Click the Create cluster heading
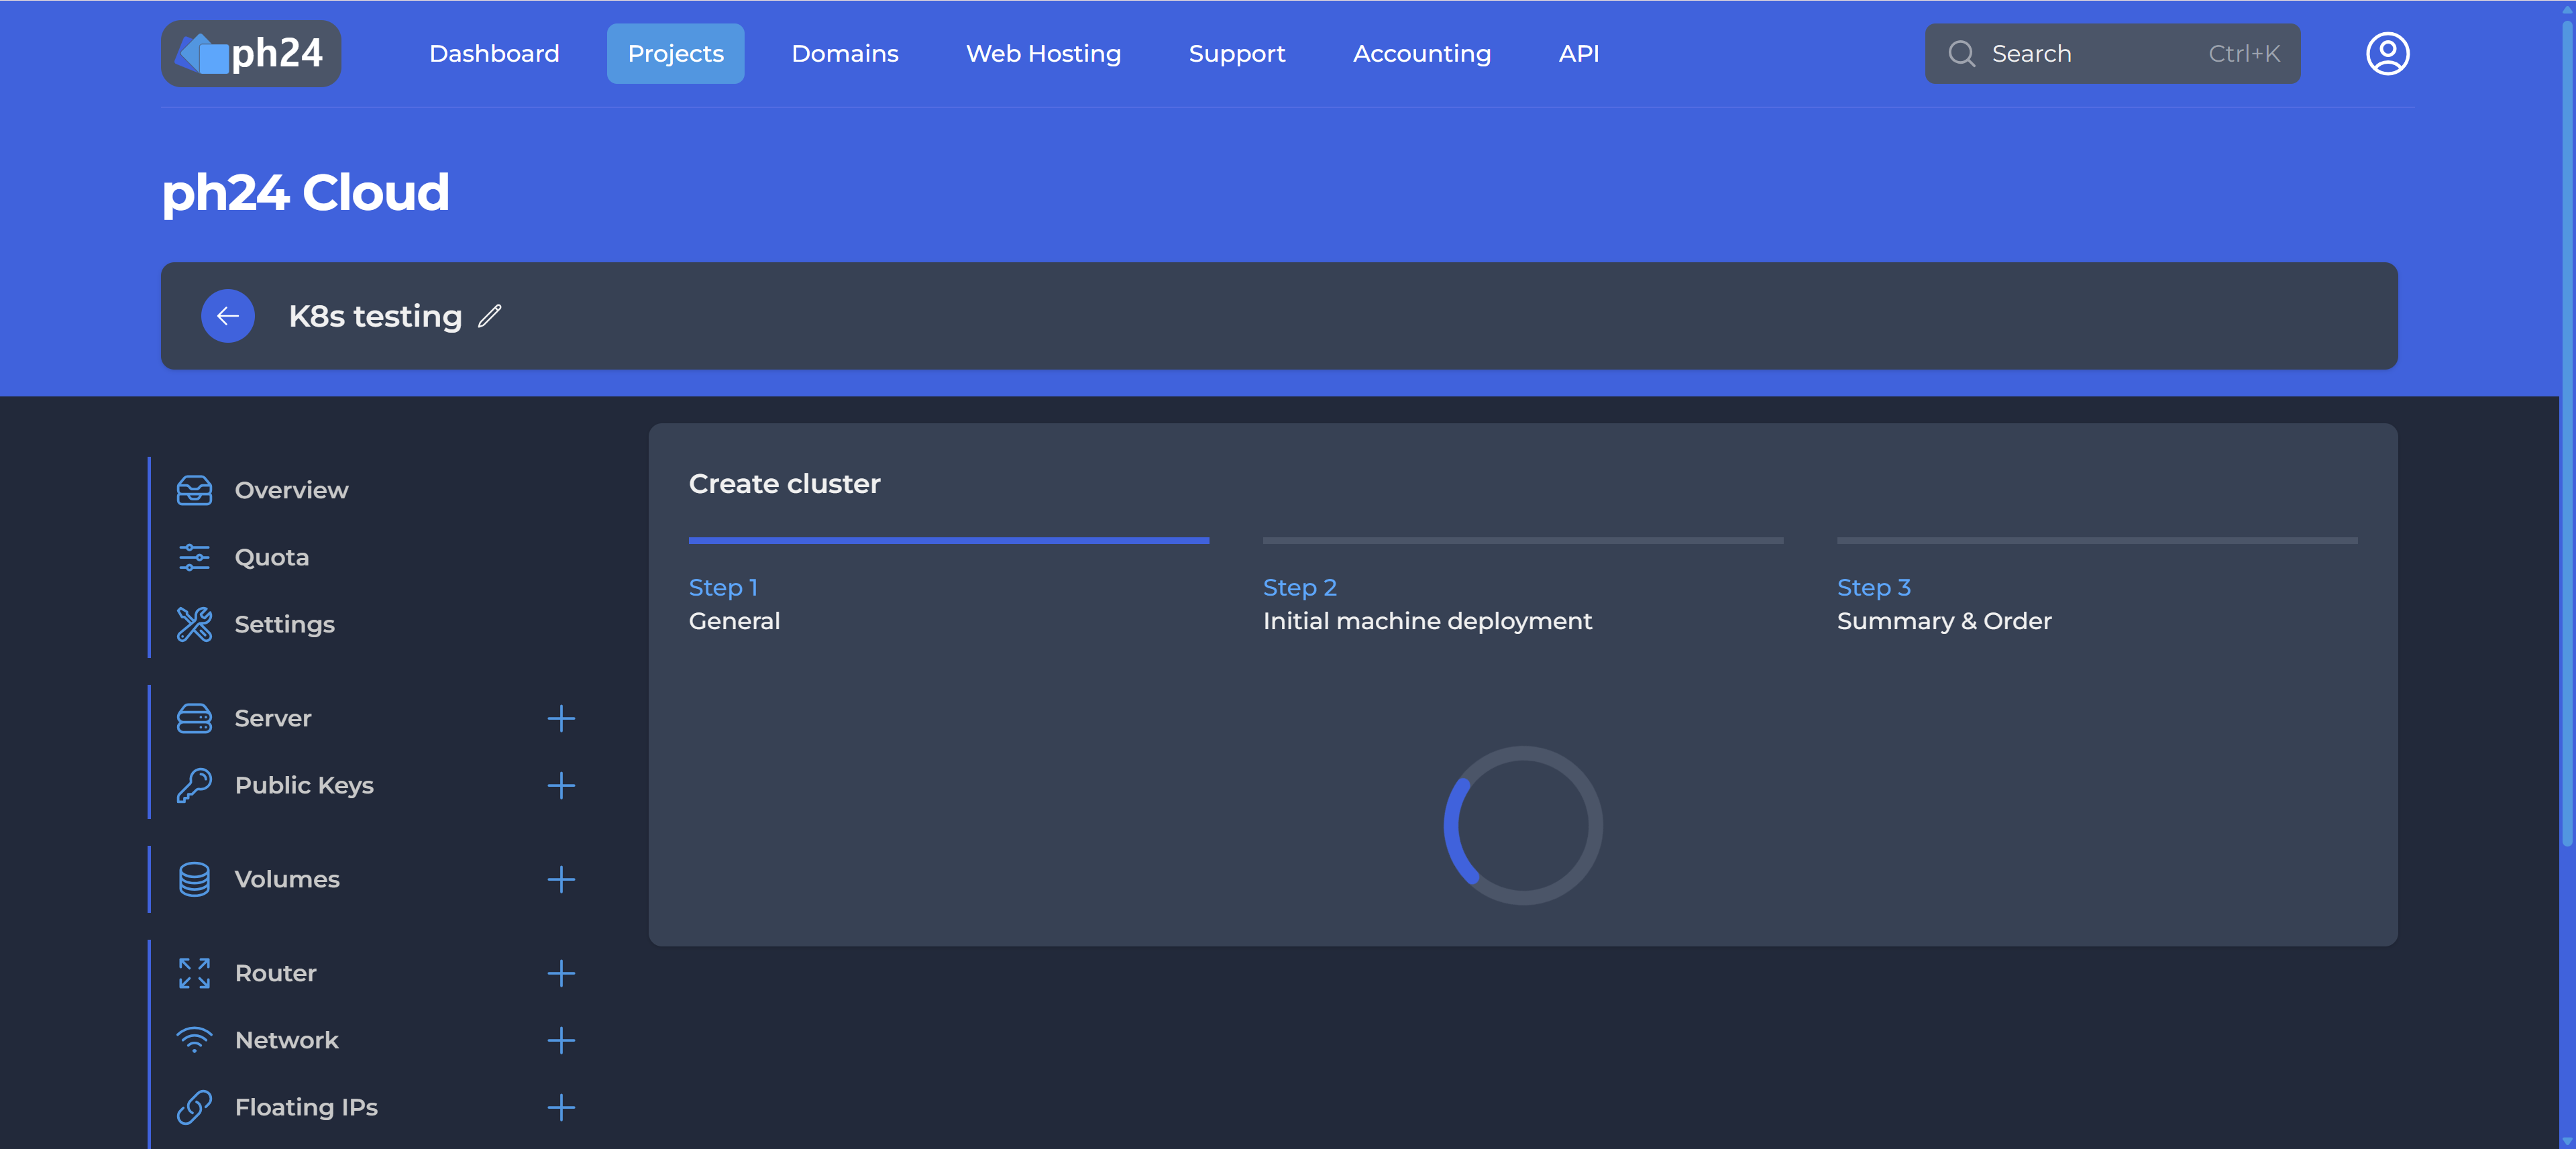This screenshot has width=2576, height=1149. click(x=784, y=484)
